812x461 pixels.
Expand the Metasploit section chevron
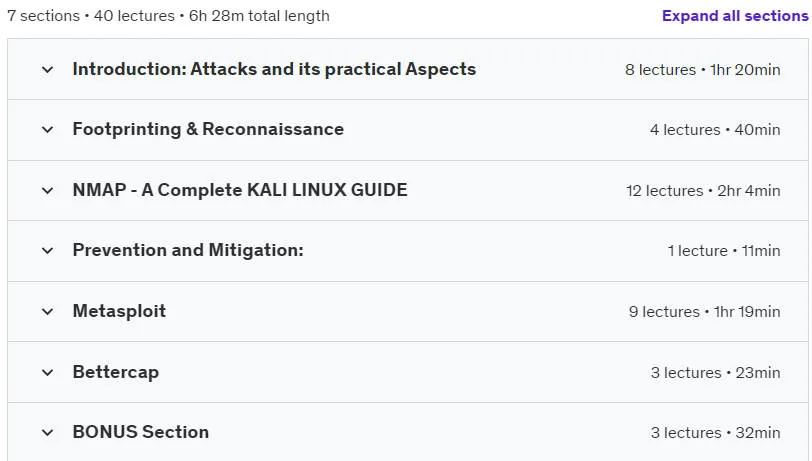47,311
